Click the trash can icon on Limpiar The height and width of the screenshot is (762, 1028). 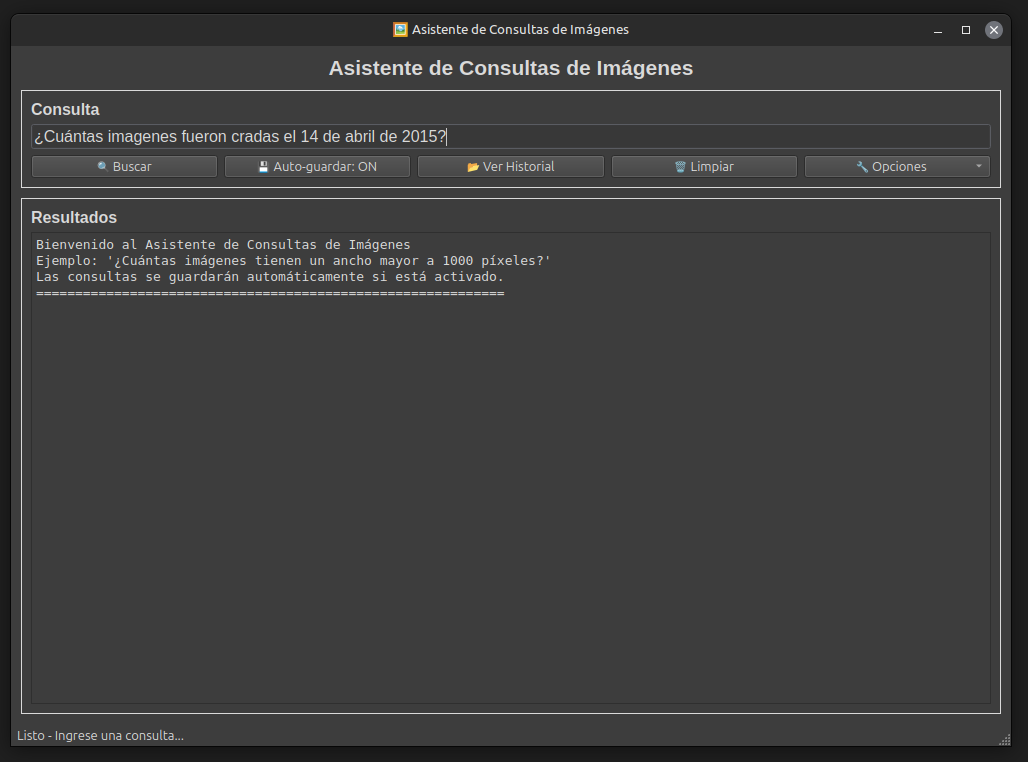tap(680, 167)
